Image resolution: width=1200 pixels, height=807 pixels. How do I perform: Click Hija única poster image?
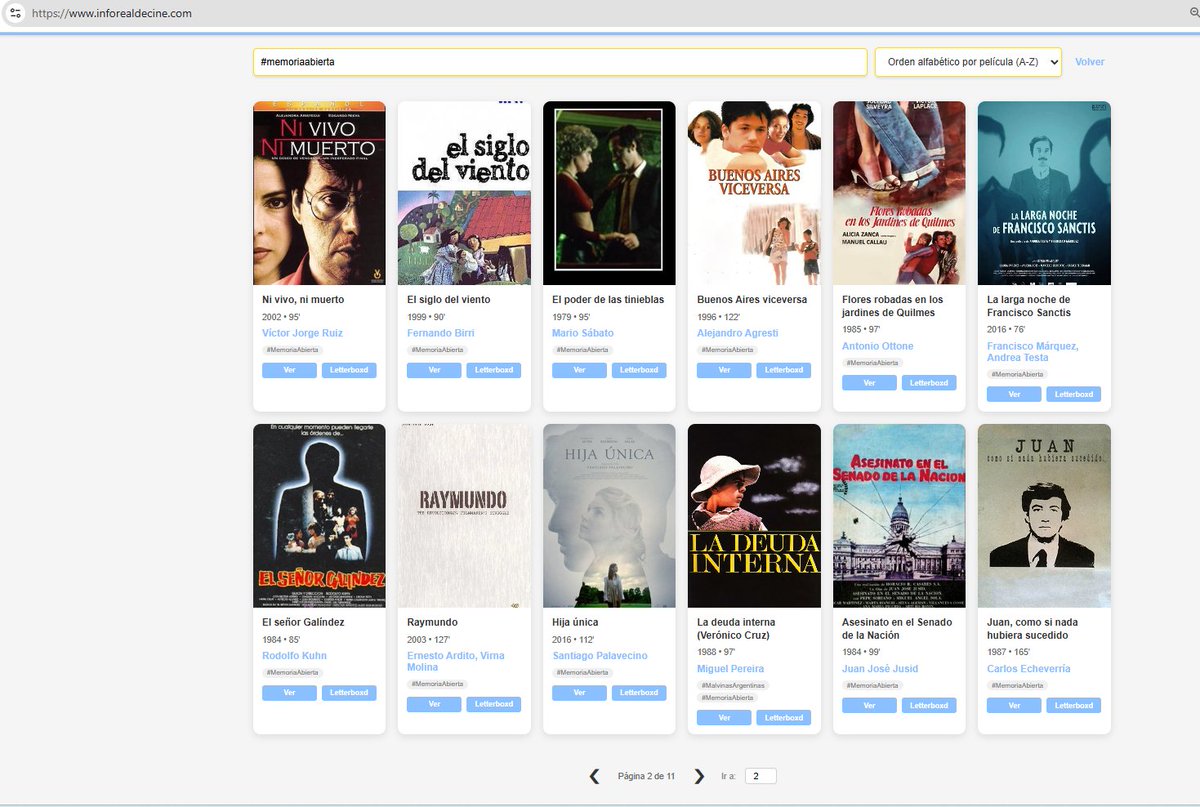coord(609,516)
